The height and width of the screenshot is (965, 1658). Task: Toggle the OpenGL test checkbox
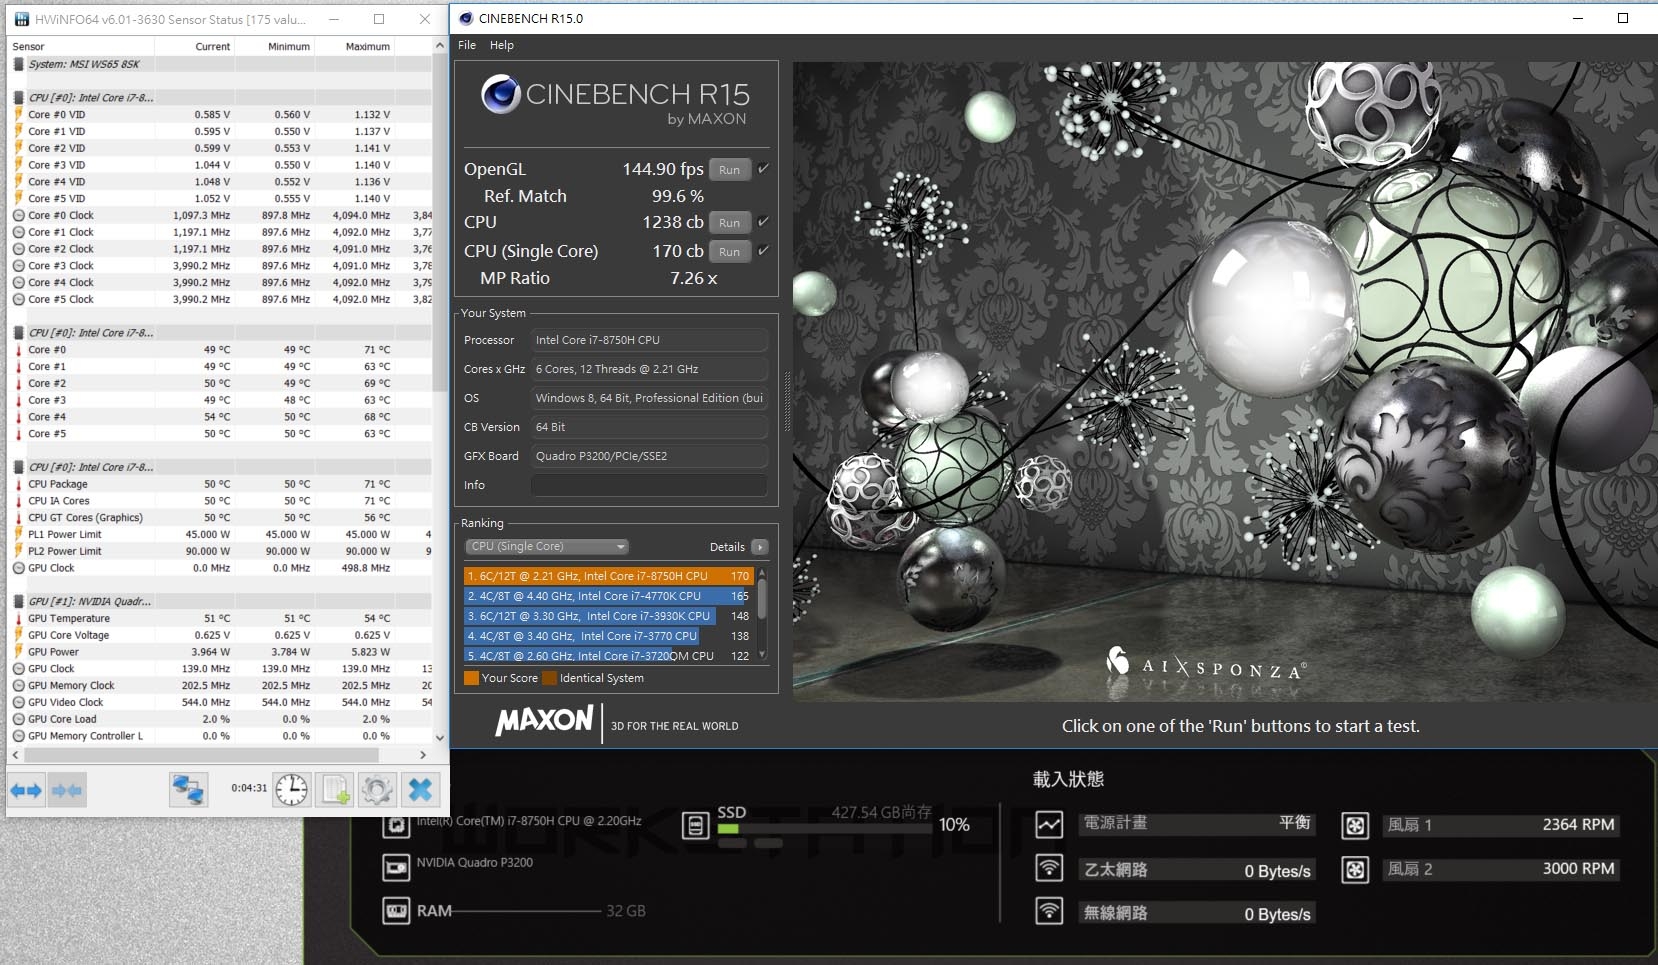point(763,169)
